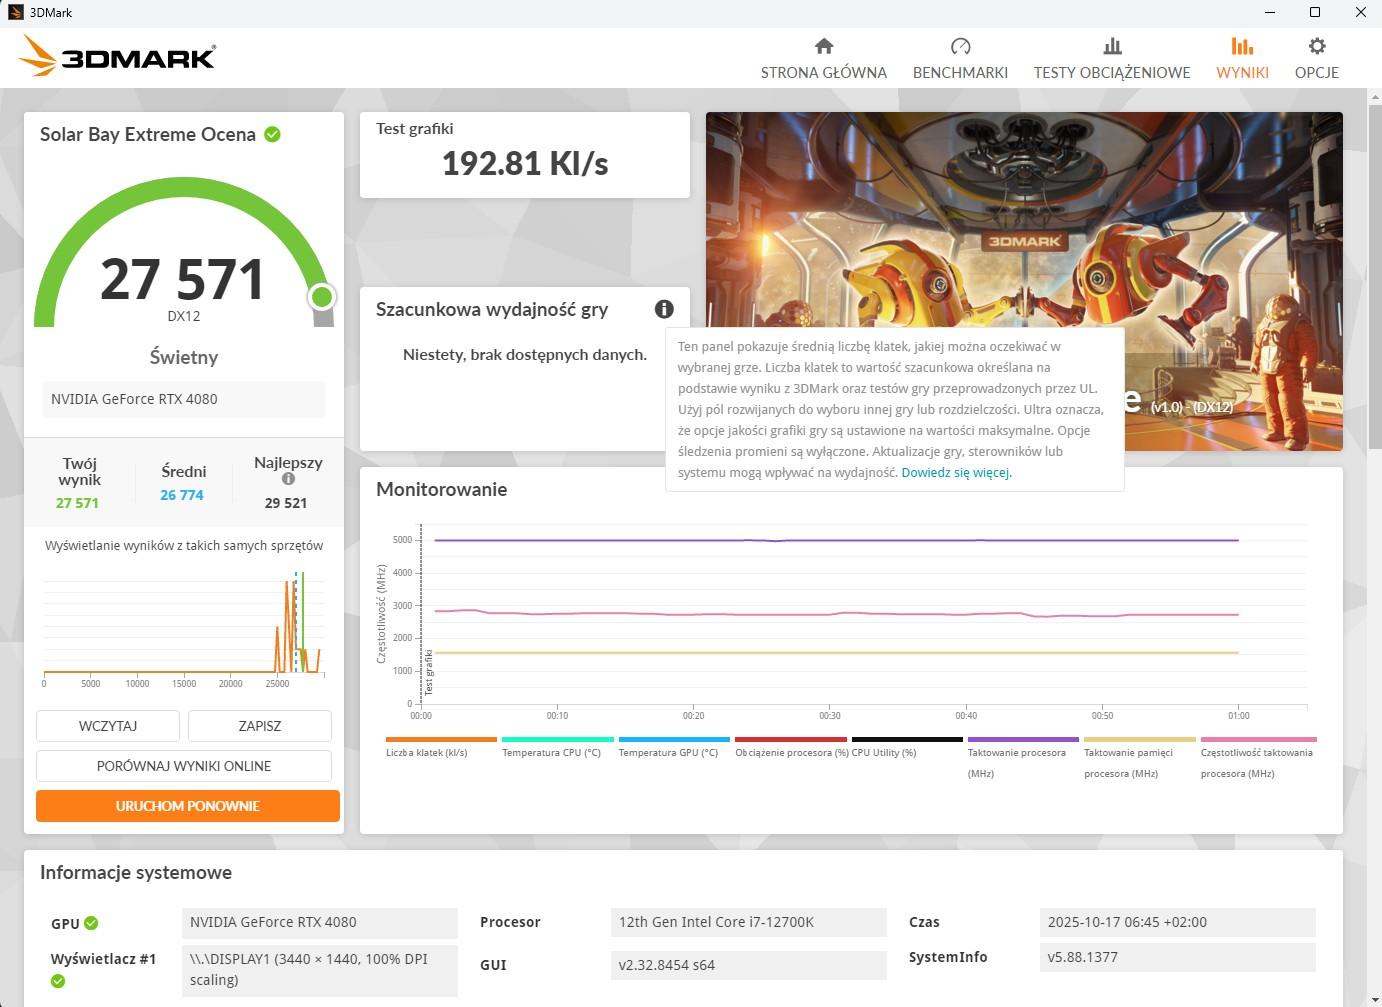This screenshot has width=1382, height=1007.
Task: Click the results distribution histogram chart
Action: coord(184,627)
